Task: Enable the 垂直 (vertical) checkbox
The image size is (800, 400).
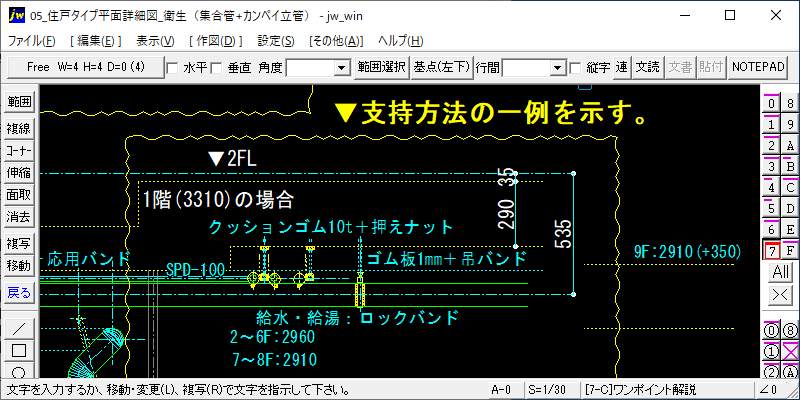Action: [217, 68]
